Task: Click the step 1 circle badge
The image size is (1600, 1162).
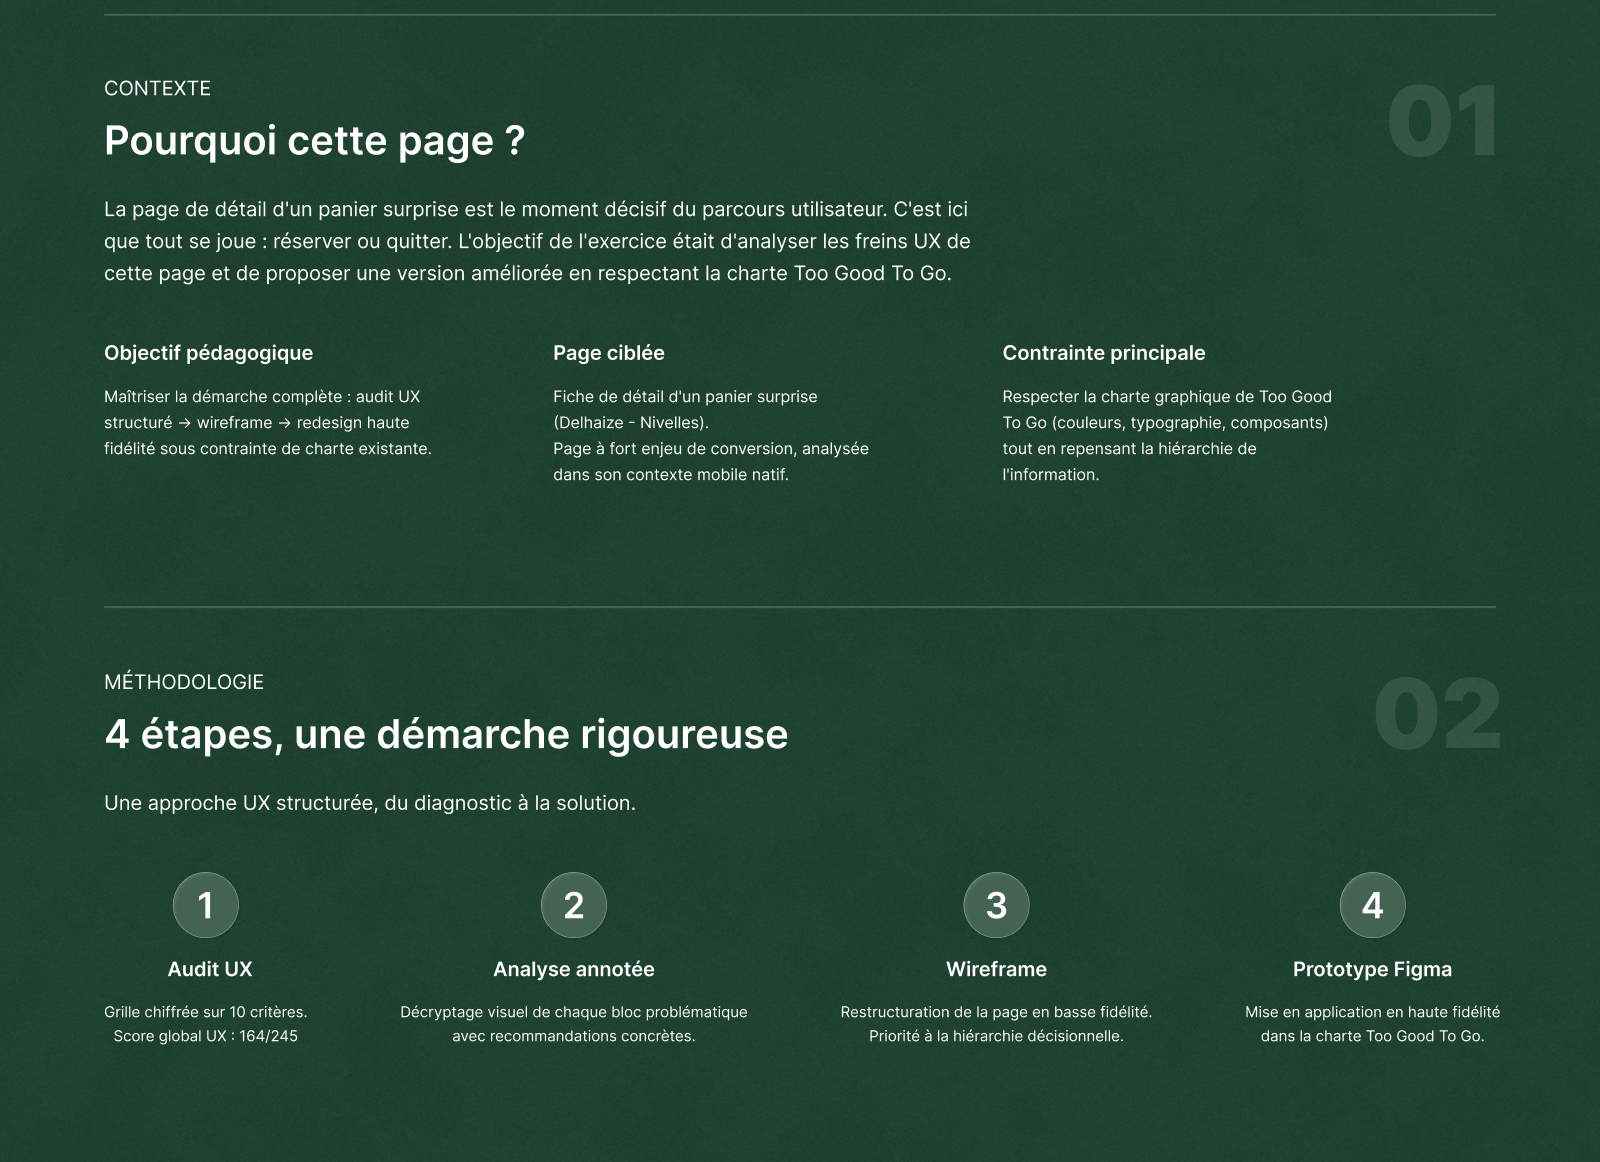Action: tap(206, 905)
